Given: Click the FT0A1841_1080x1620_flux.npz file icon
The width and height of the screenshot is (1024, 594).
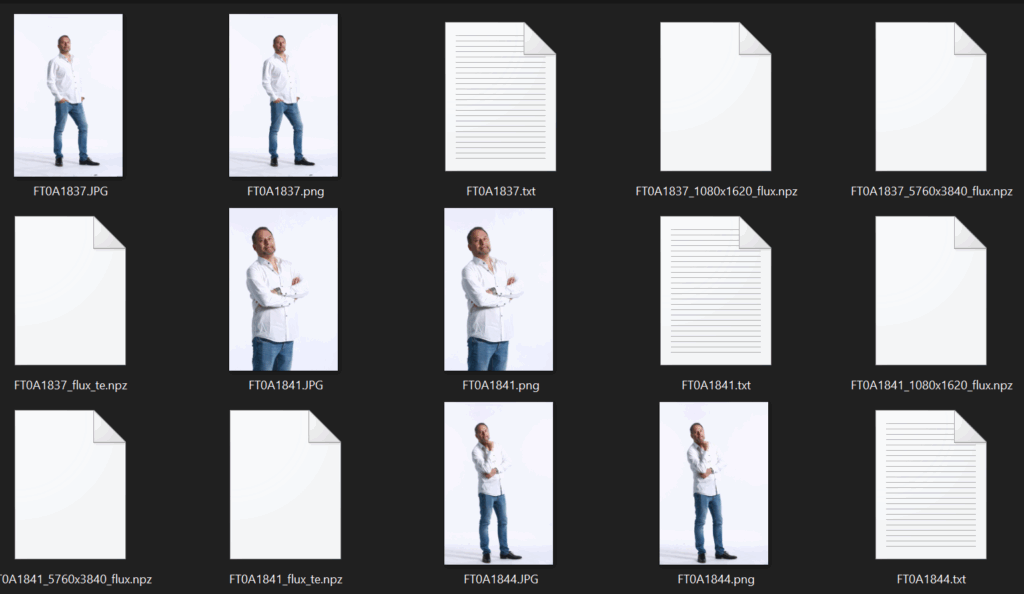Looking at the screenshot, I should (930, 290).
